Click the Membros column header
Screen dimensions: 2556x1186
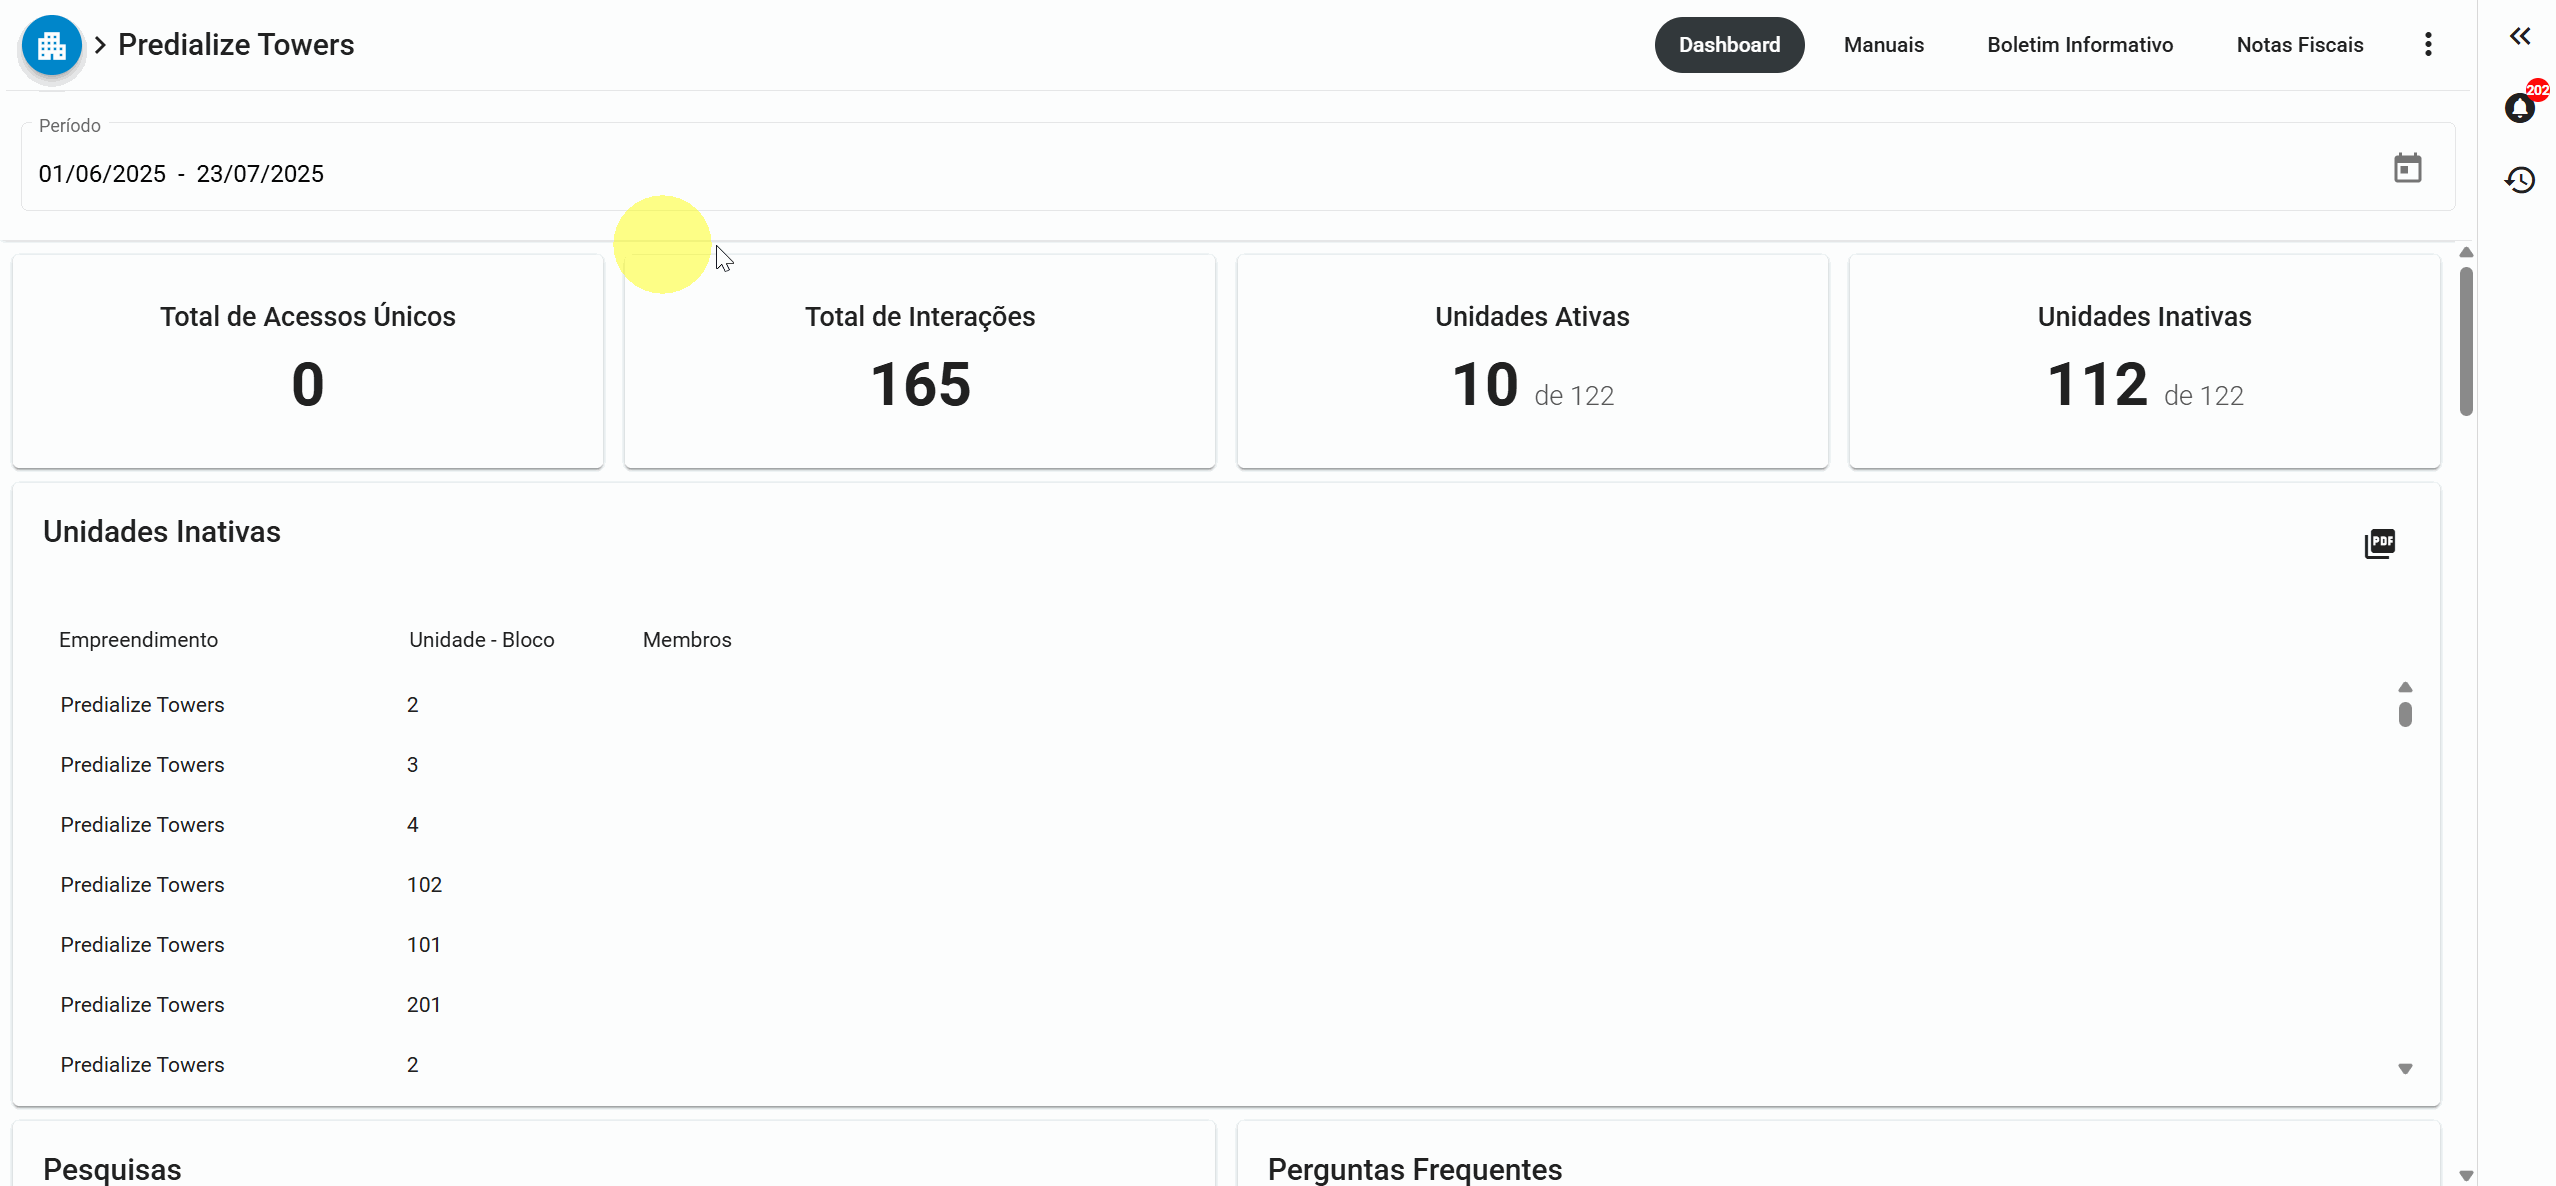pos(687,639)
